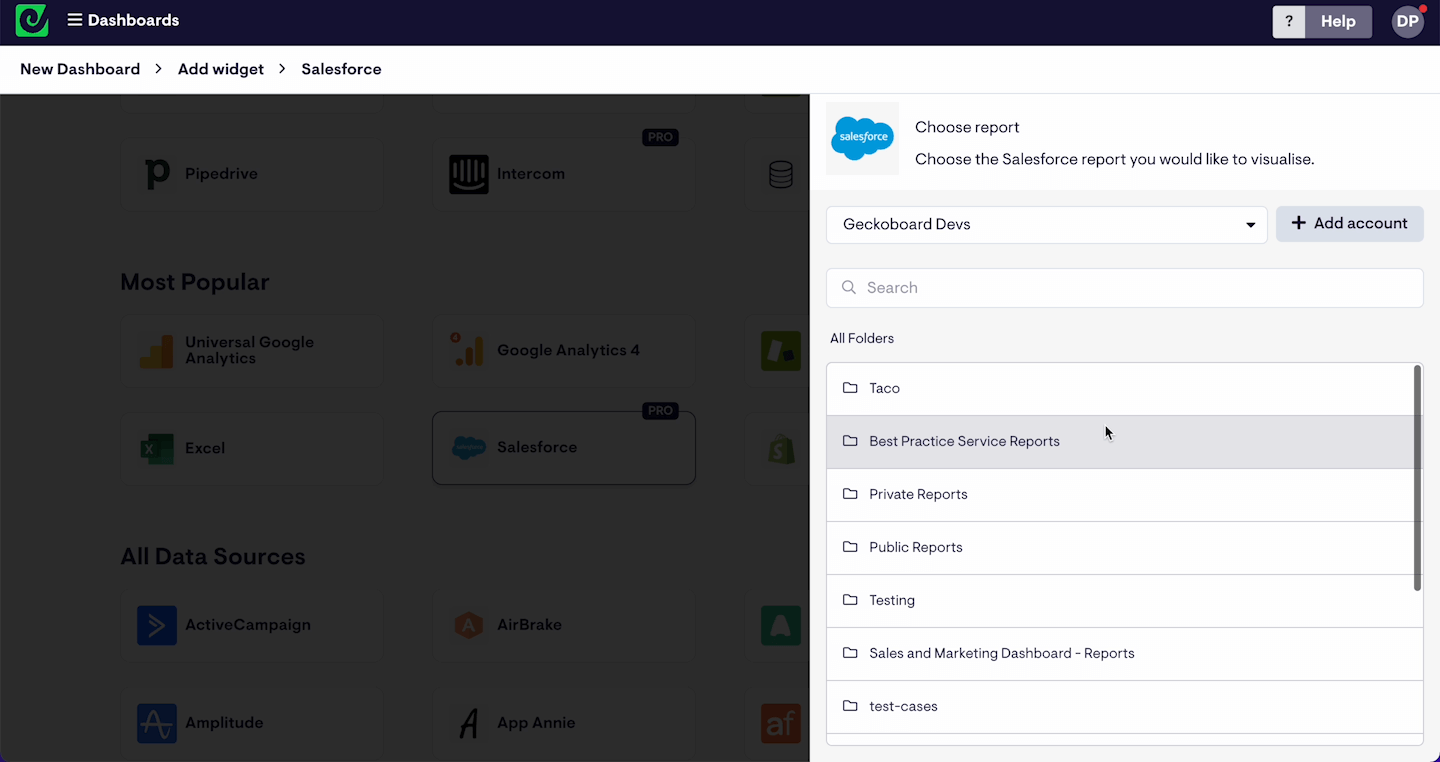Click folder icon beside Testing

tap(850, 600)
